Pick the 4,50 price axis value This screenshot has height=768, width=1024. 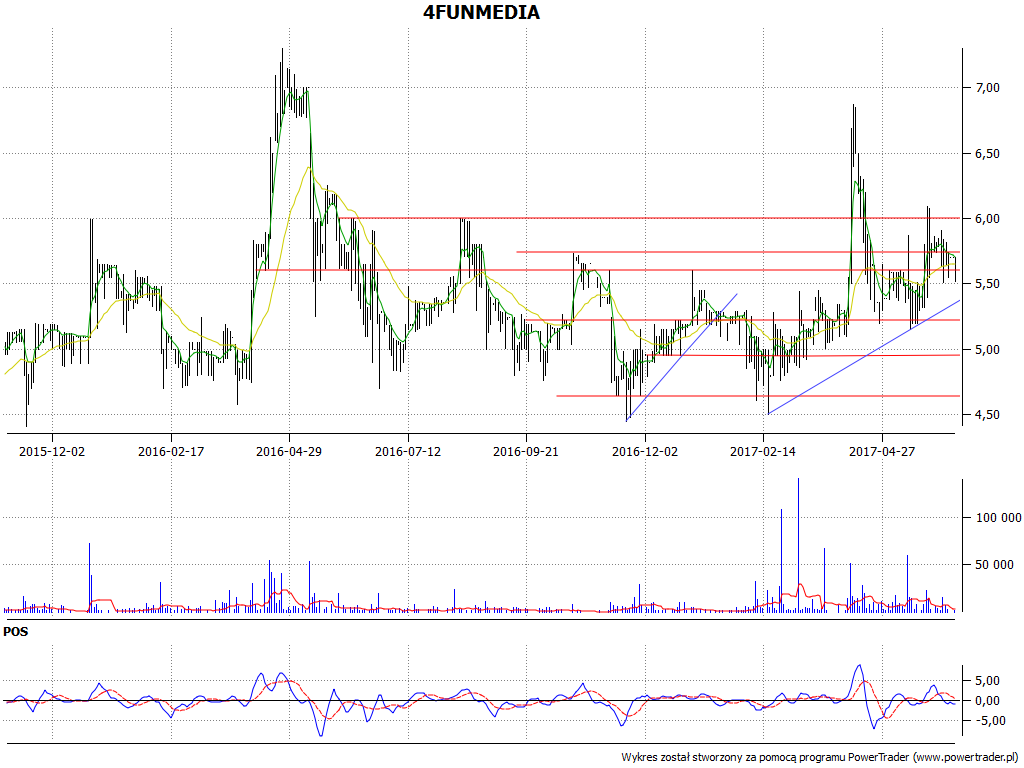tap(987, 415)
